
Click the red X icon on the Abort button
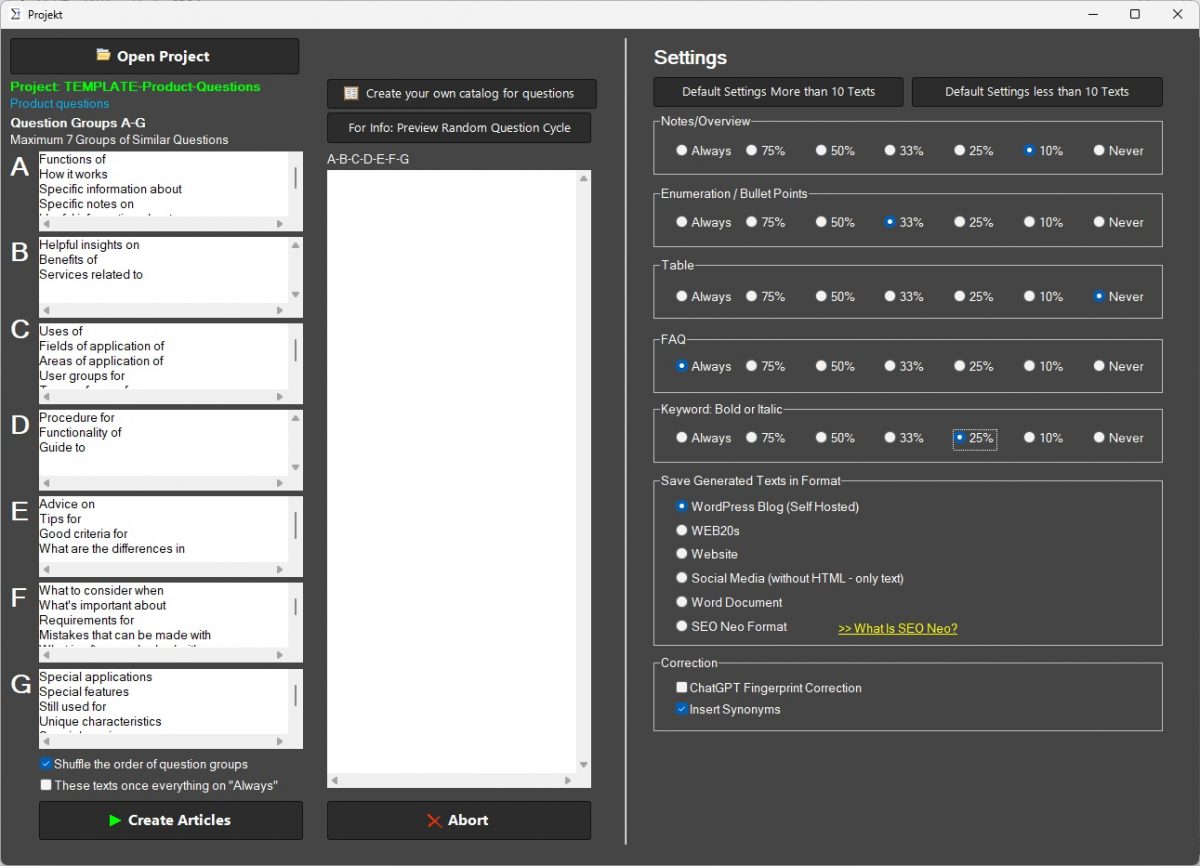coord(432,820)
